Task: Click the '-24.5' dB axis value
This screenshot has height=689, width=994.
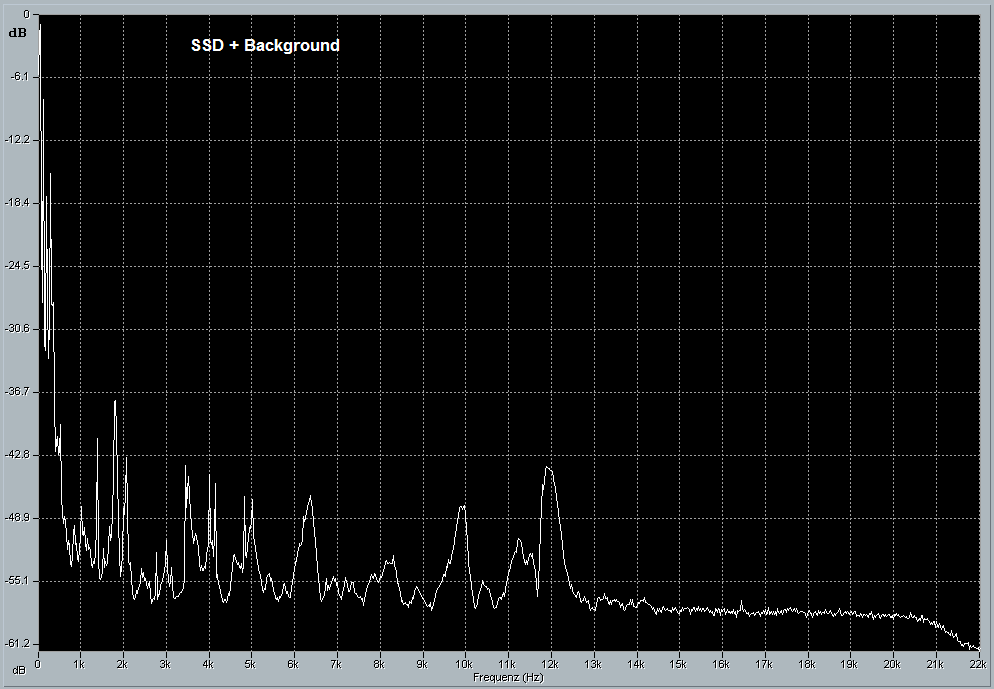Action: [x=18, y=266]
